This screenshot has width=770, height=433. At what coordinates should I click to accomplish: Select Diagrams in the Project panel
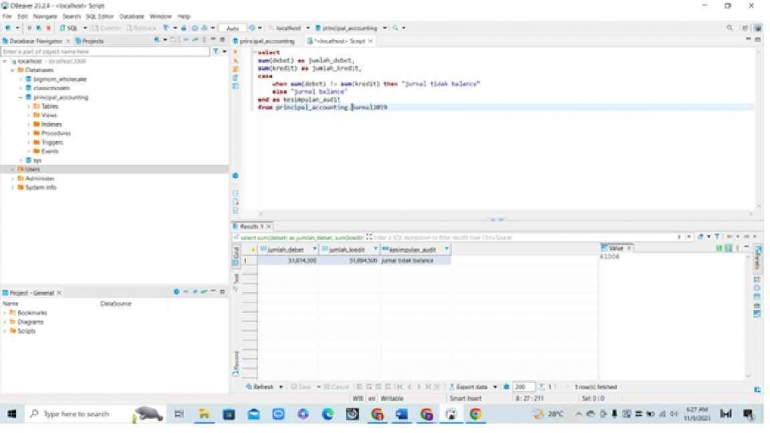30,322
